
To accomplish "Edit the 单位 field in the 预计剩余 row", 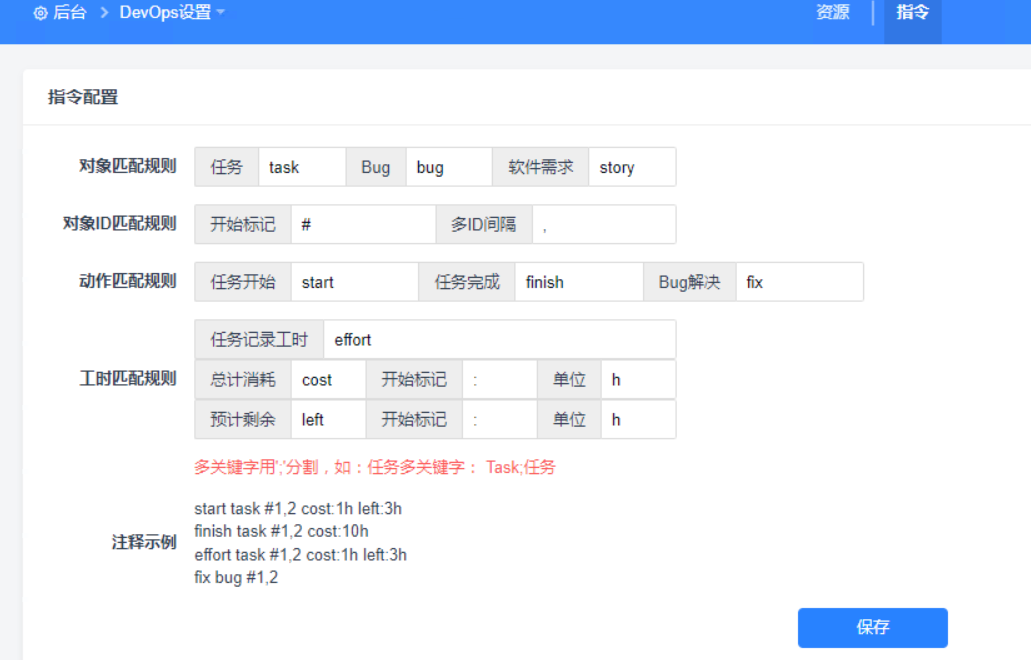I will click(x=638, y=420).
